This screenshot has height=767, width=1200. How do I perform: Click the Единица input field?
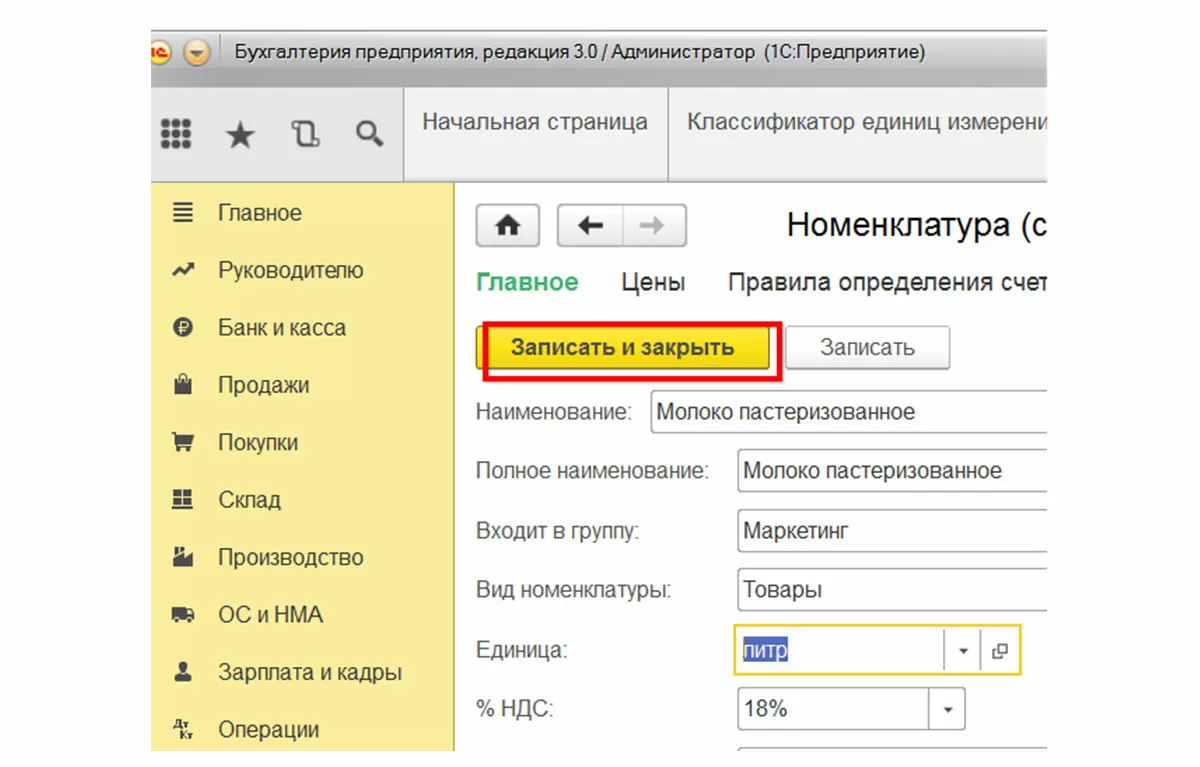840,651
